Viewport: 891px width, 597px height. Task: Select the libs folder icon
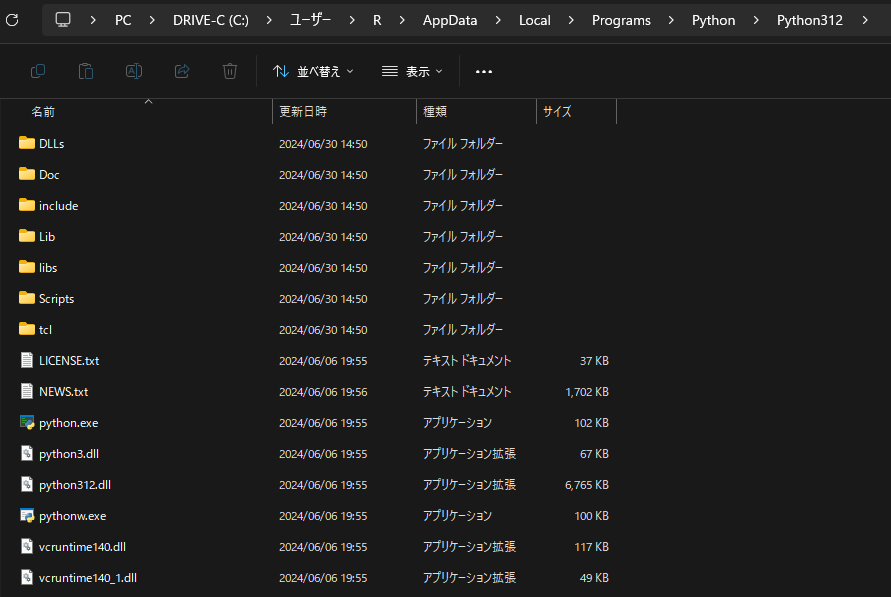27,267
